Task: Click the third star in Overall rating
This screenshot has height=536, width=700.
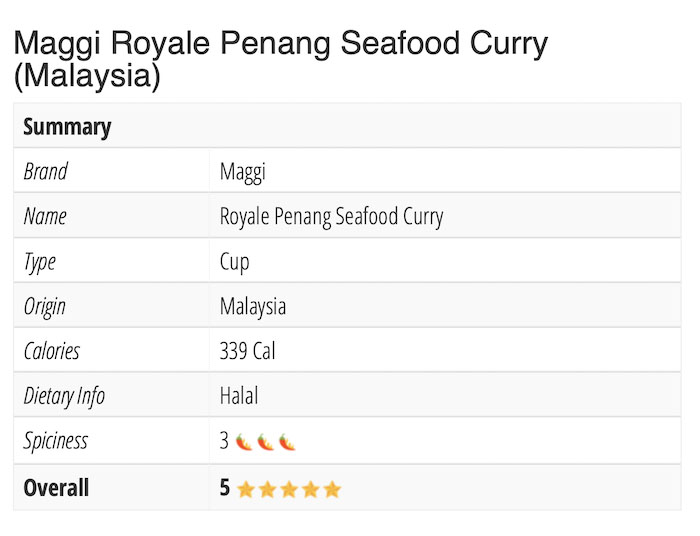Action: [x=288, y=489]
